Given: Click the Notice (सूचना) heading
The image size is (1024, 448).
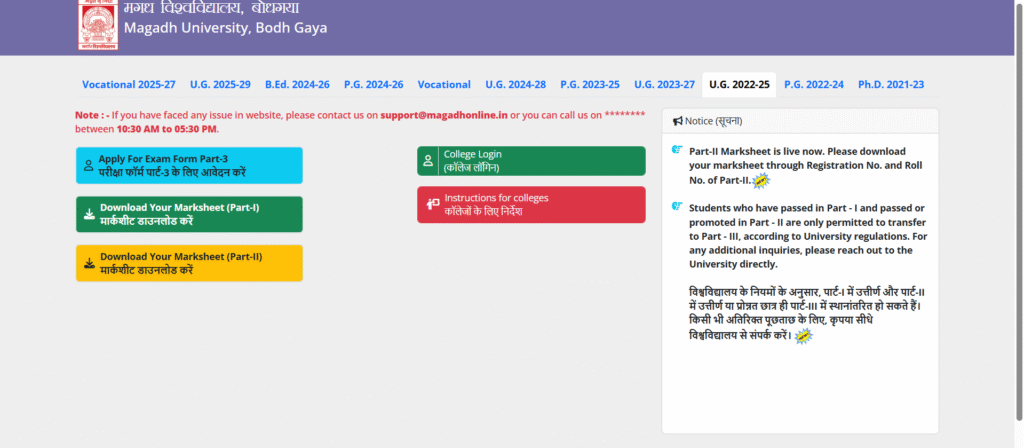Looking at the screenshot, I should coord(713,121).
